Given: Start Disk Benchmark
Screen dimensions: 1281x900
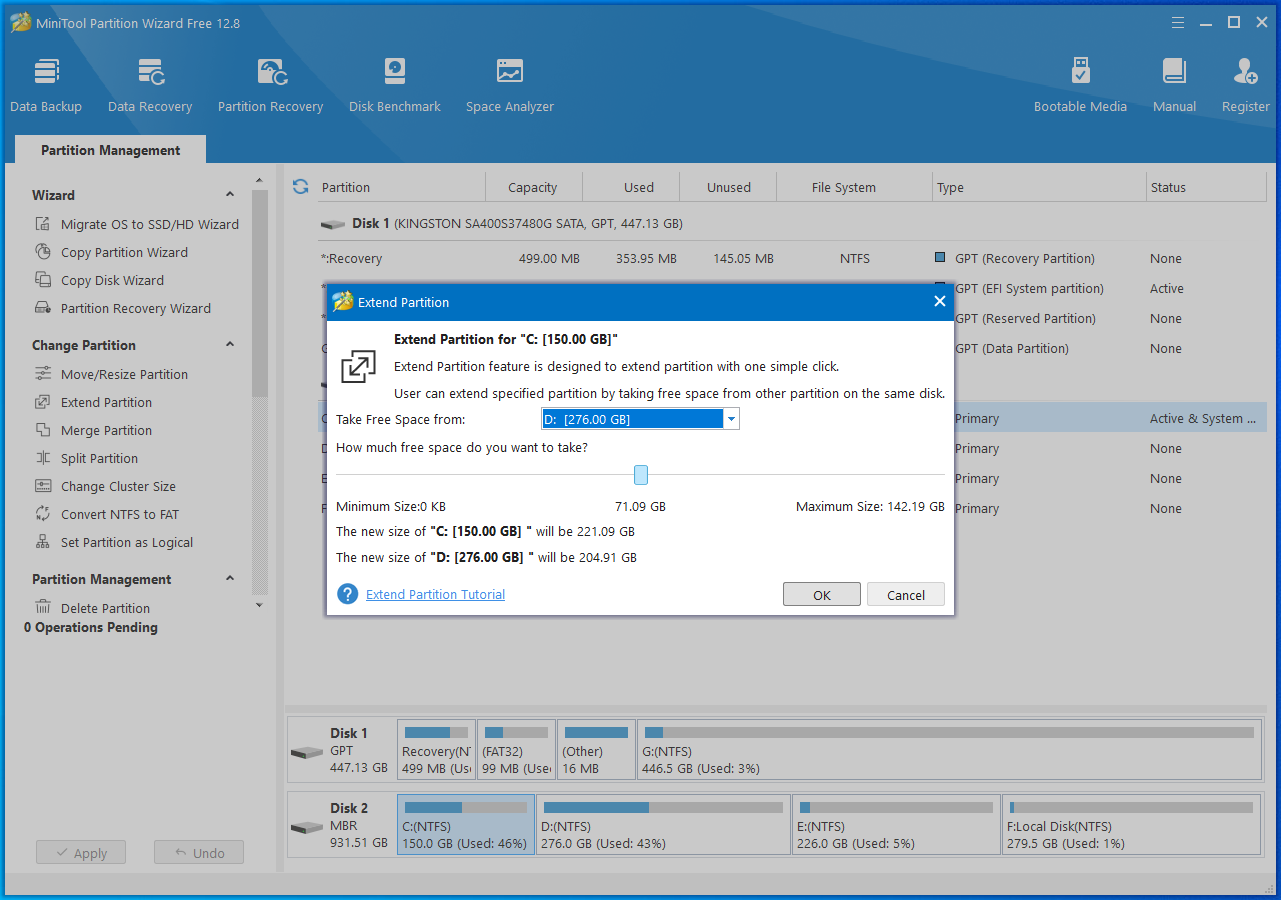Looking at the screenshot, I should [x=395, y=85].
